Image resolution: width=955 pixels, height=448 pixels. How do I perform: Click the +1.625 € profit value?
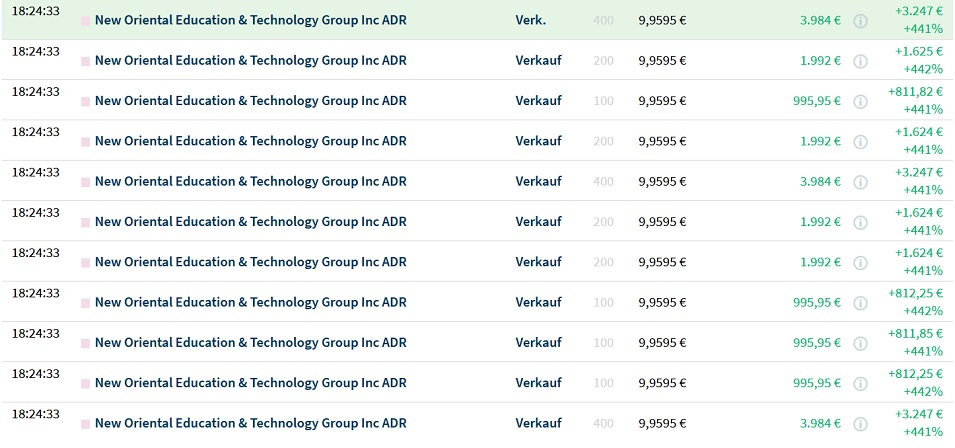pos(918,52)
